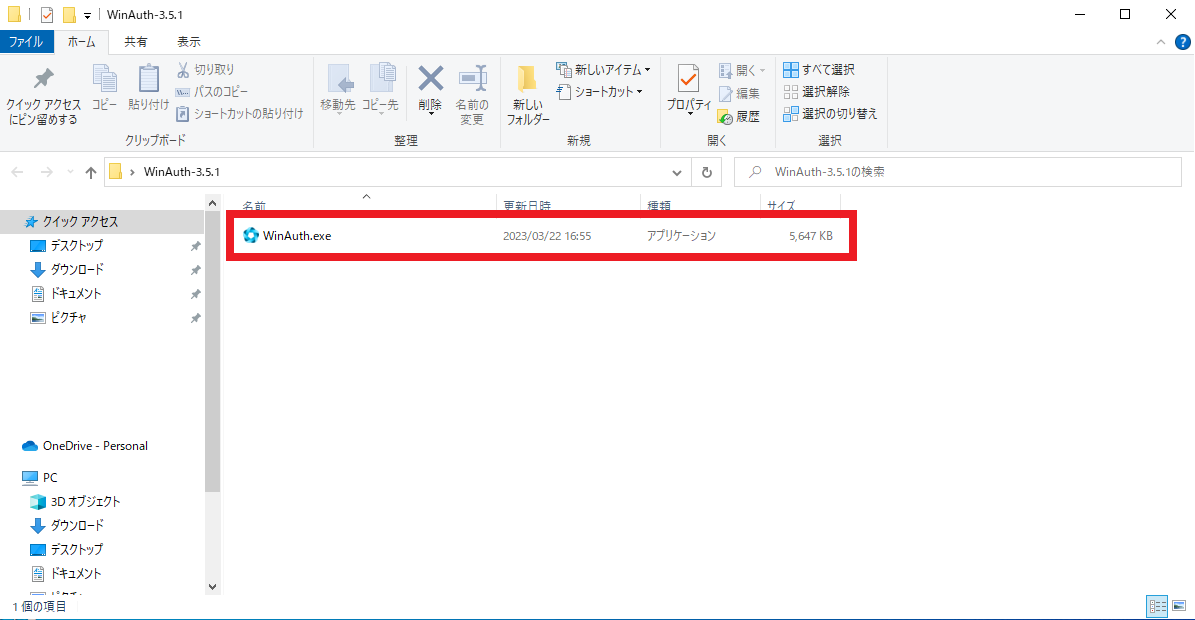
Task: Switch to large icons view layout
Action: click(1179, 606)
